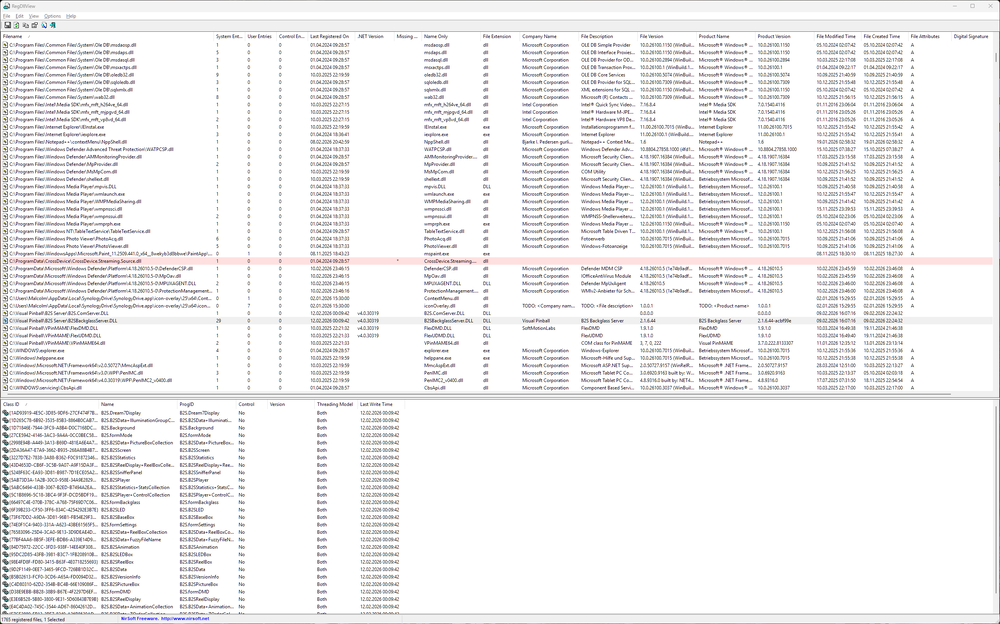Screen dimensions: 1000x624
Task: Click the class icon for B2S.formMode
Action: pyautogui.click(x=6, y=435)
